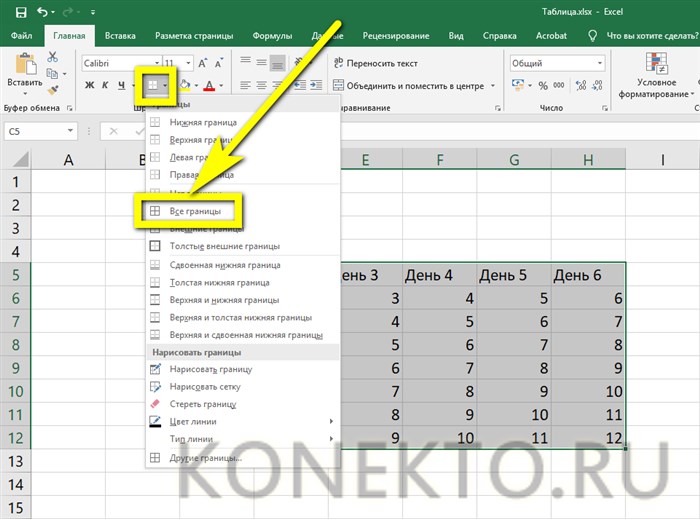Open the font size 11 dropdown

[x=188, y=63]
